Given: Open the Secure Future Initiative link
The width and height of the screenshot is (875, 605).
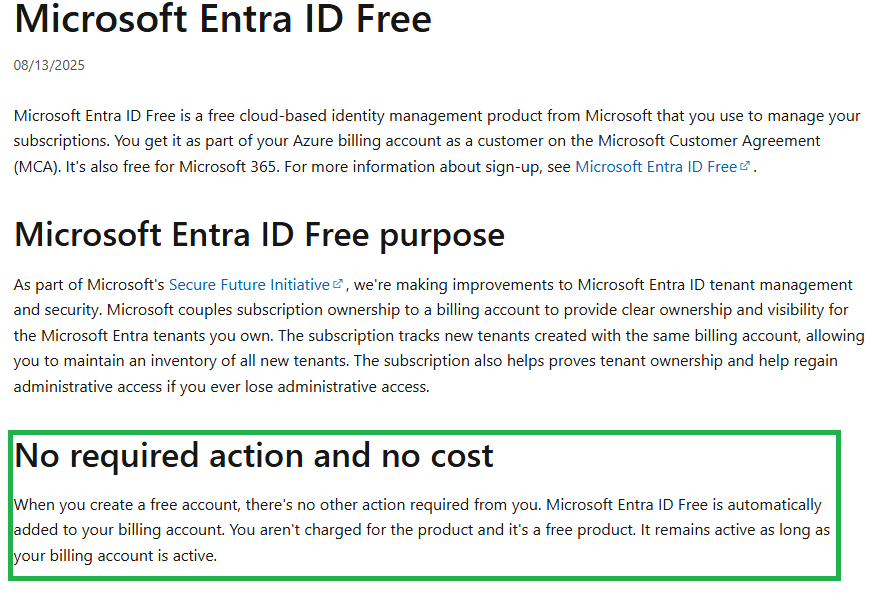Looking at the screenshot, I should (249, 285).
